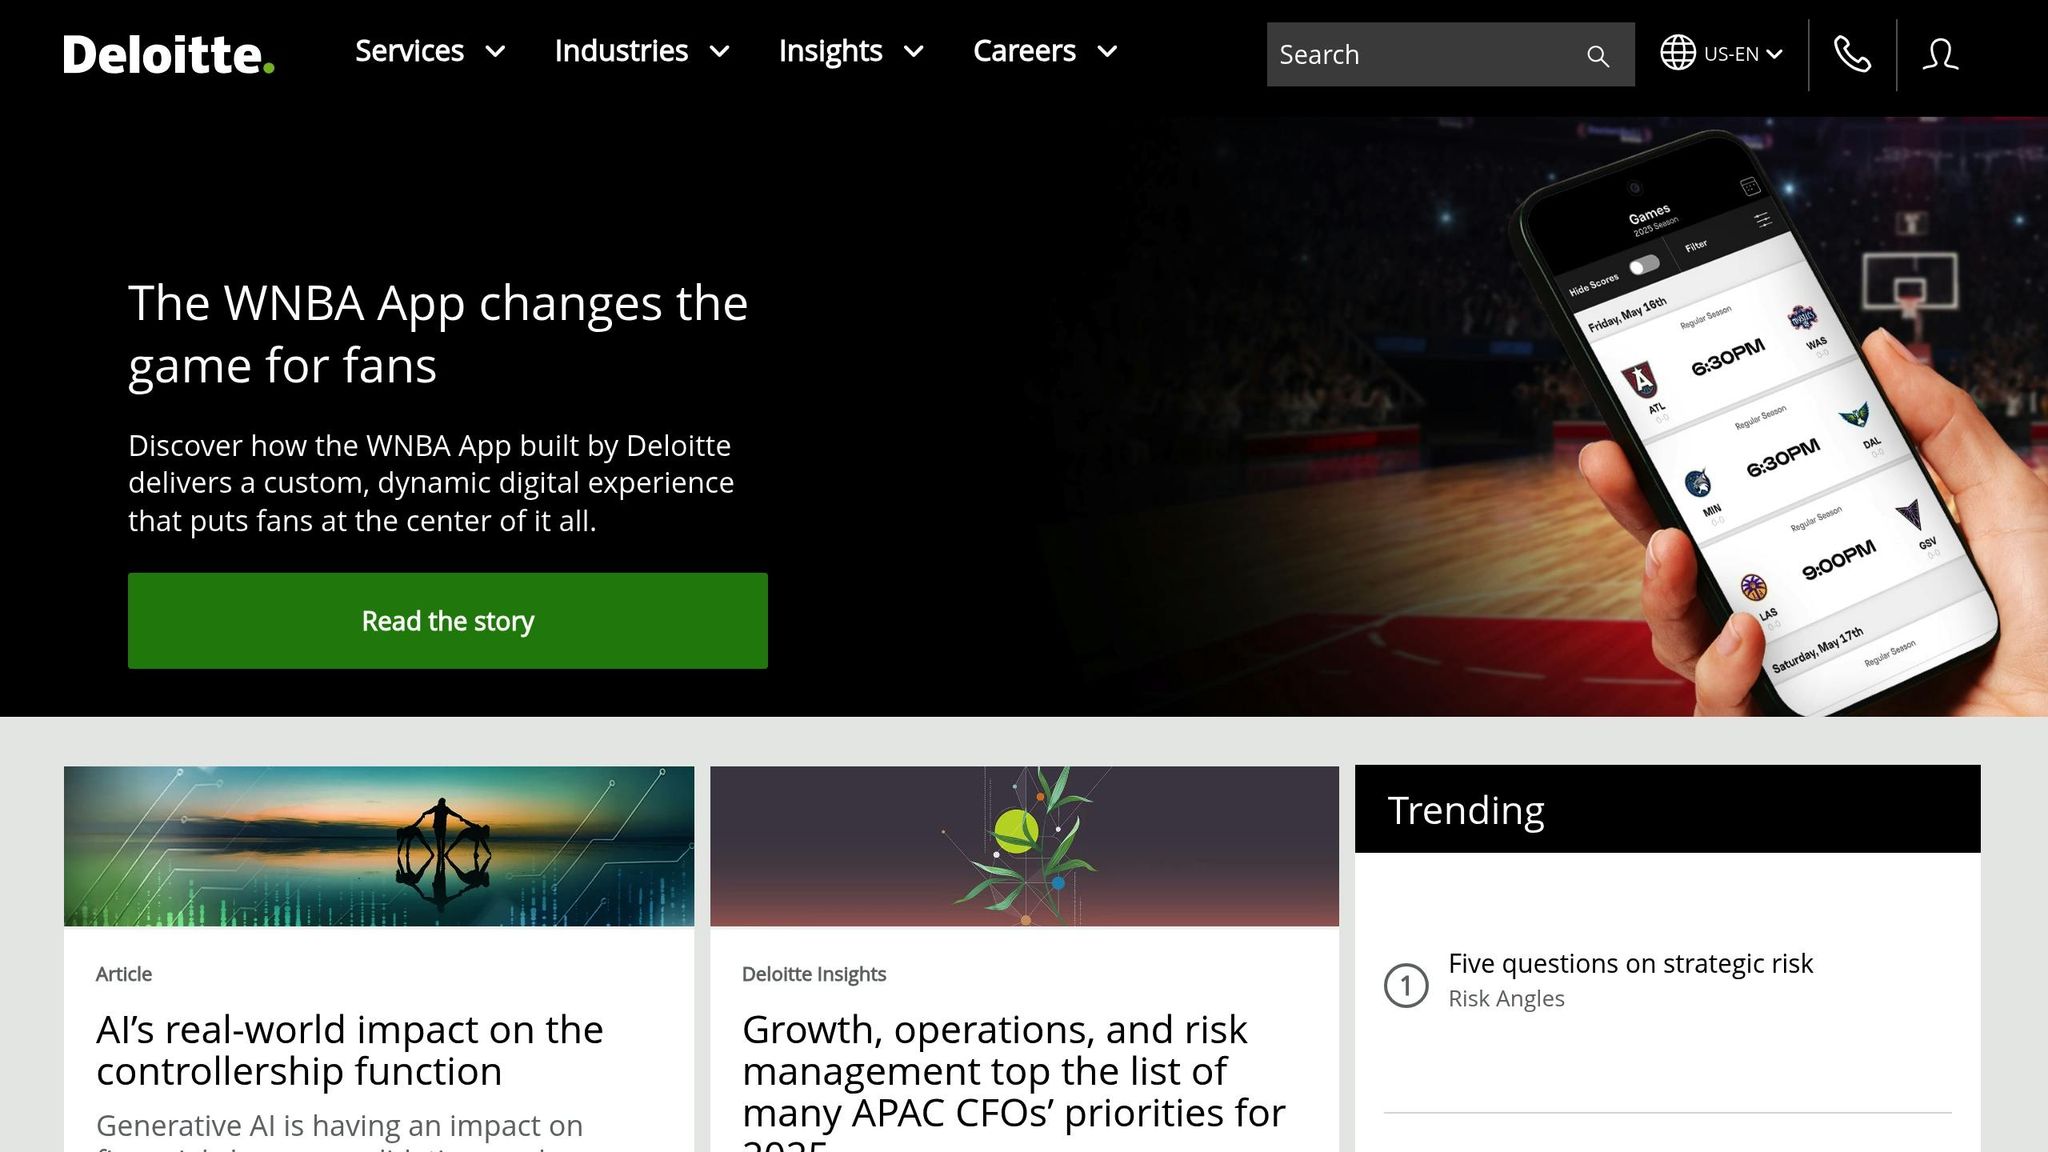Screen dimensions: 2048x1152
Task: Click the number 1 trending circle
Action: point(1406,986)
